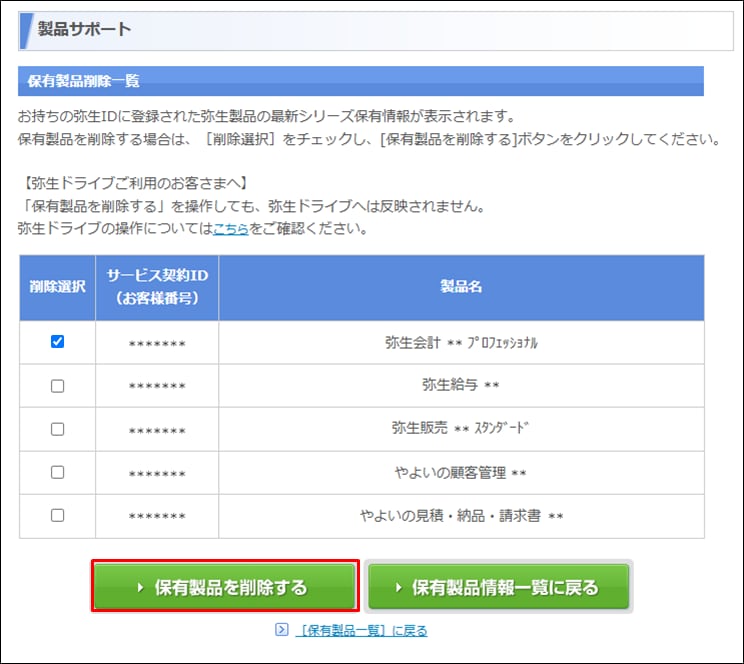
Task: Click the 保有製品削除一覧 section heading
Action: point(84,81)
